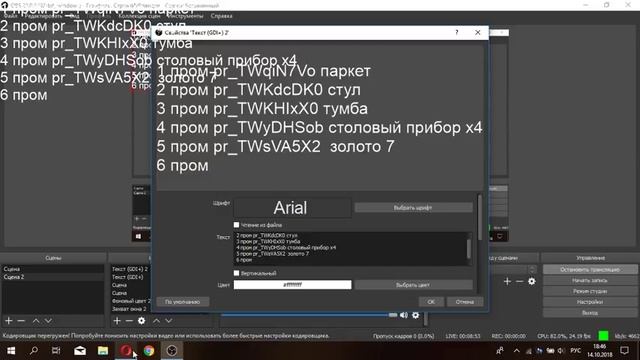
Task: Click 'Выбрать цвет' button
Action: click(413, 285)
